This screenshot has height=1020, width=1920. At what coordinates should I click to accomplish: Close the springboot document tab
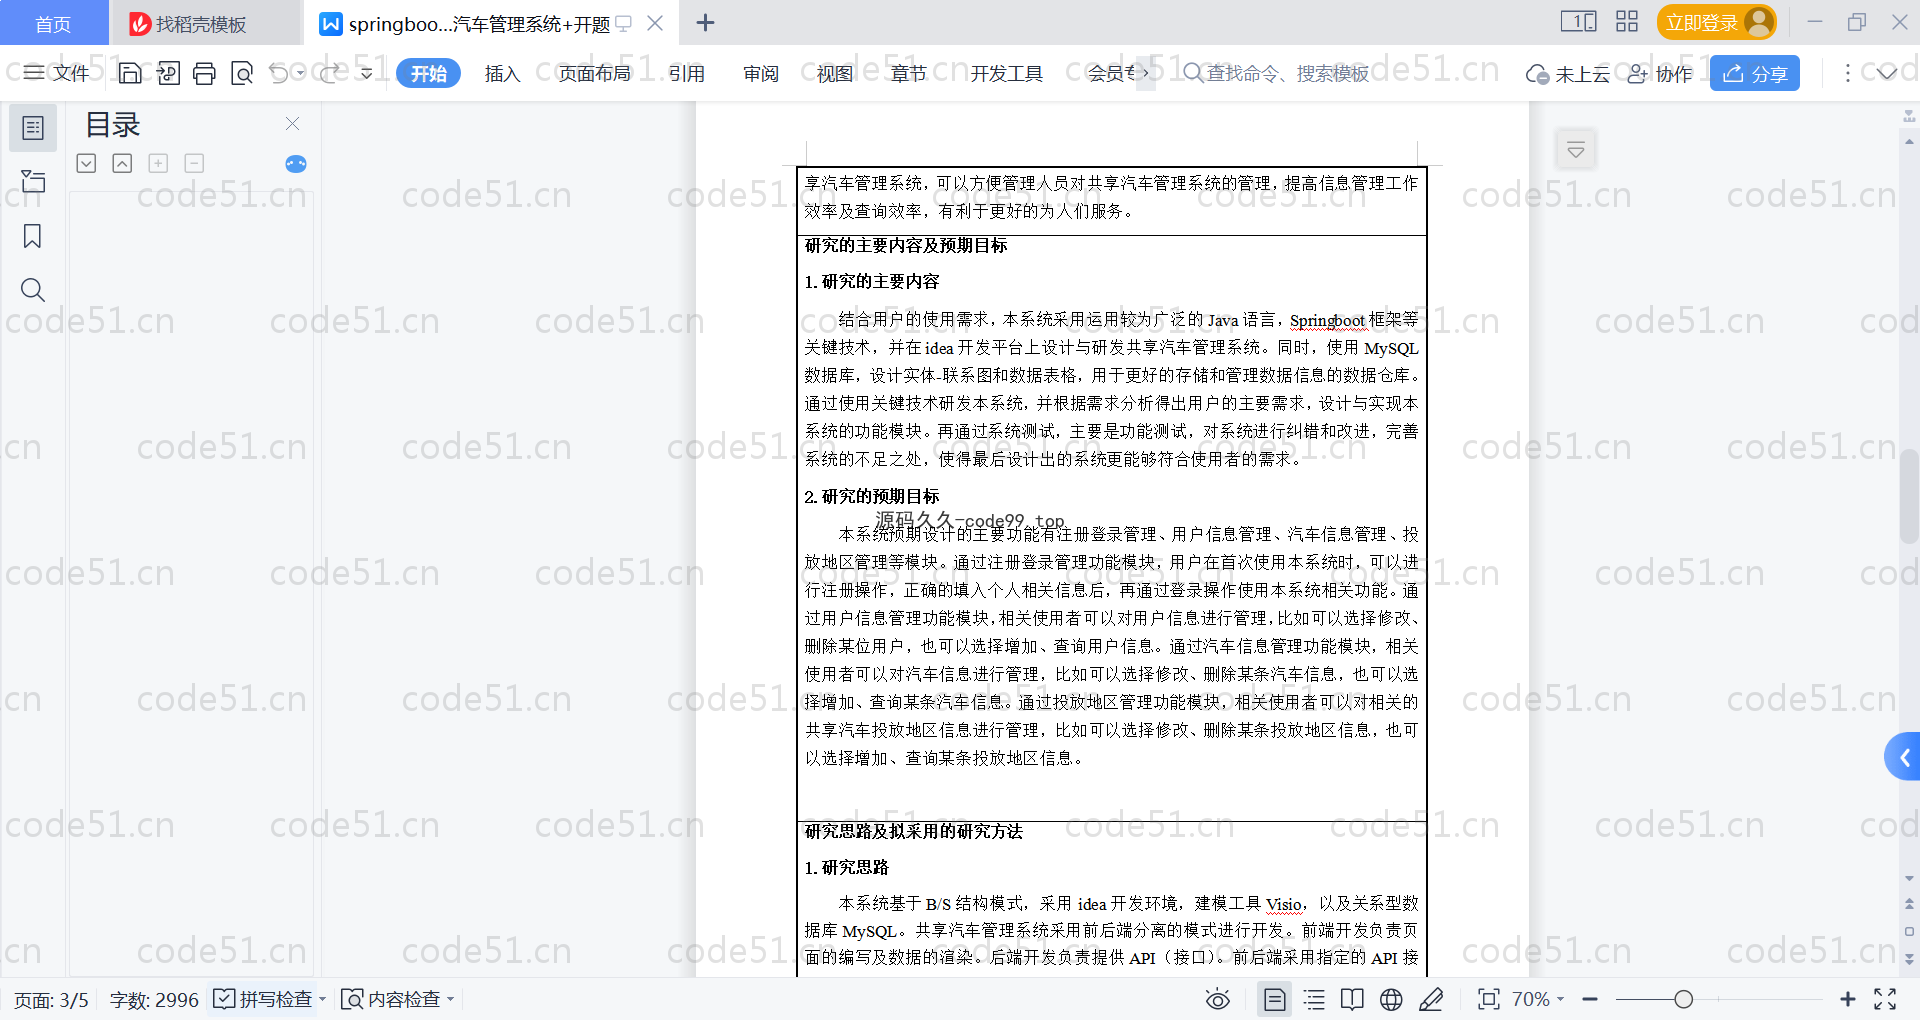point(655,23)
